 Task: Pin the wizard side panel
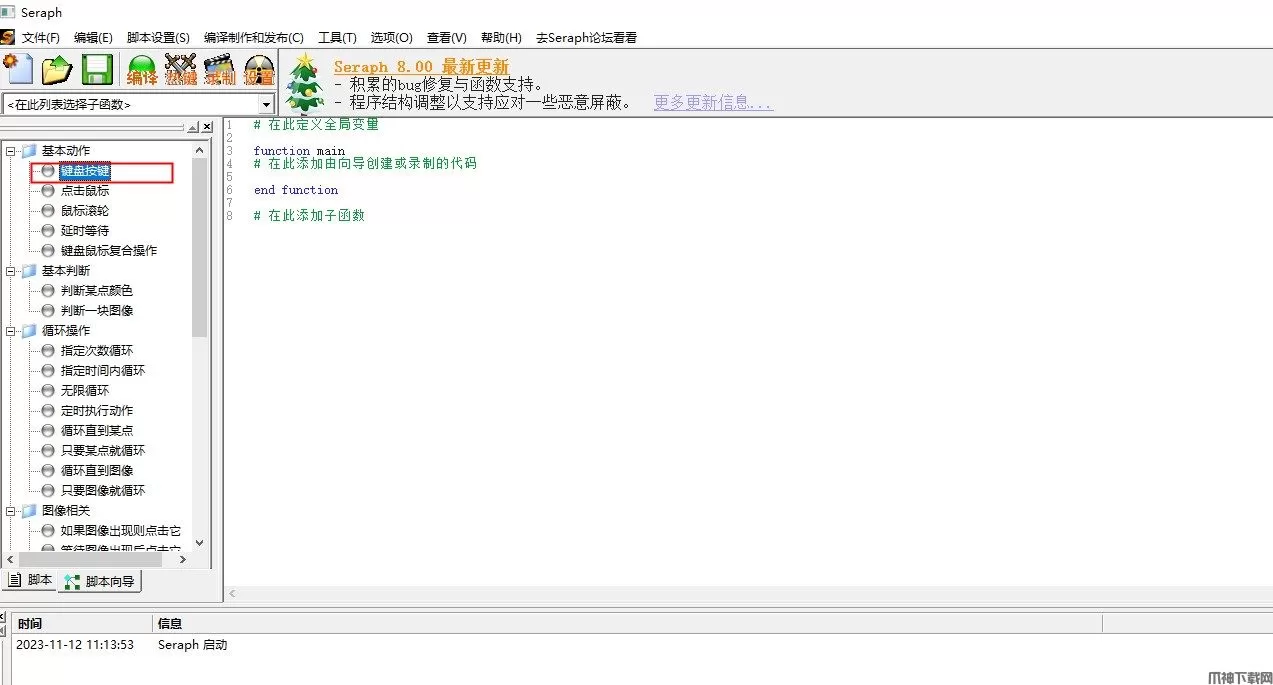(x=192, y=127)
